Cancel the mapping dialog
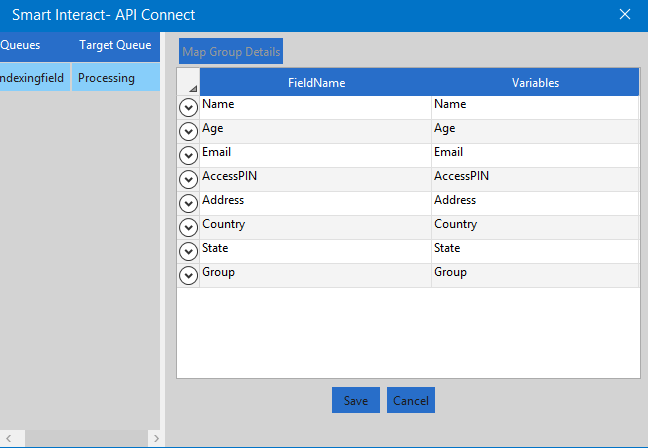 [411, 401]
